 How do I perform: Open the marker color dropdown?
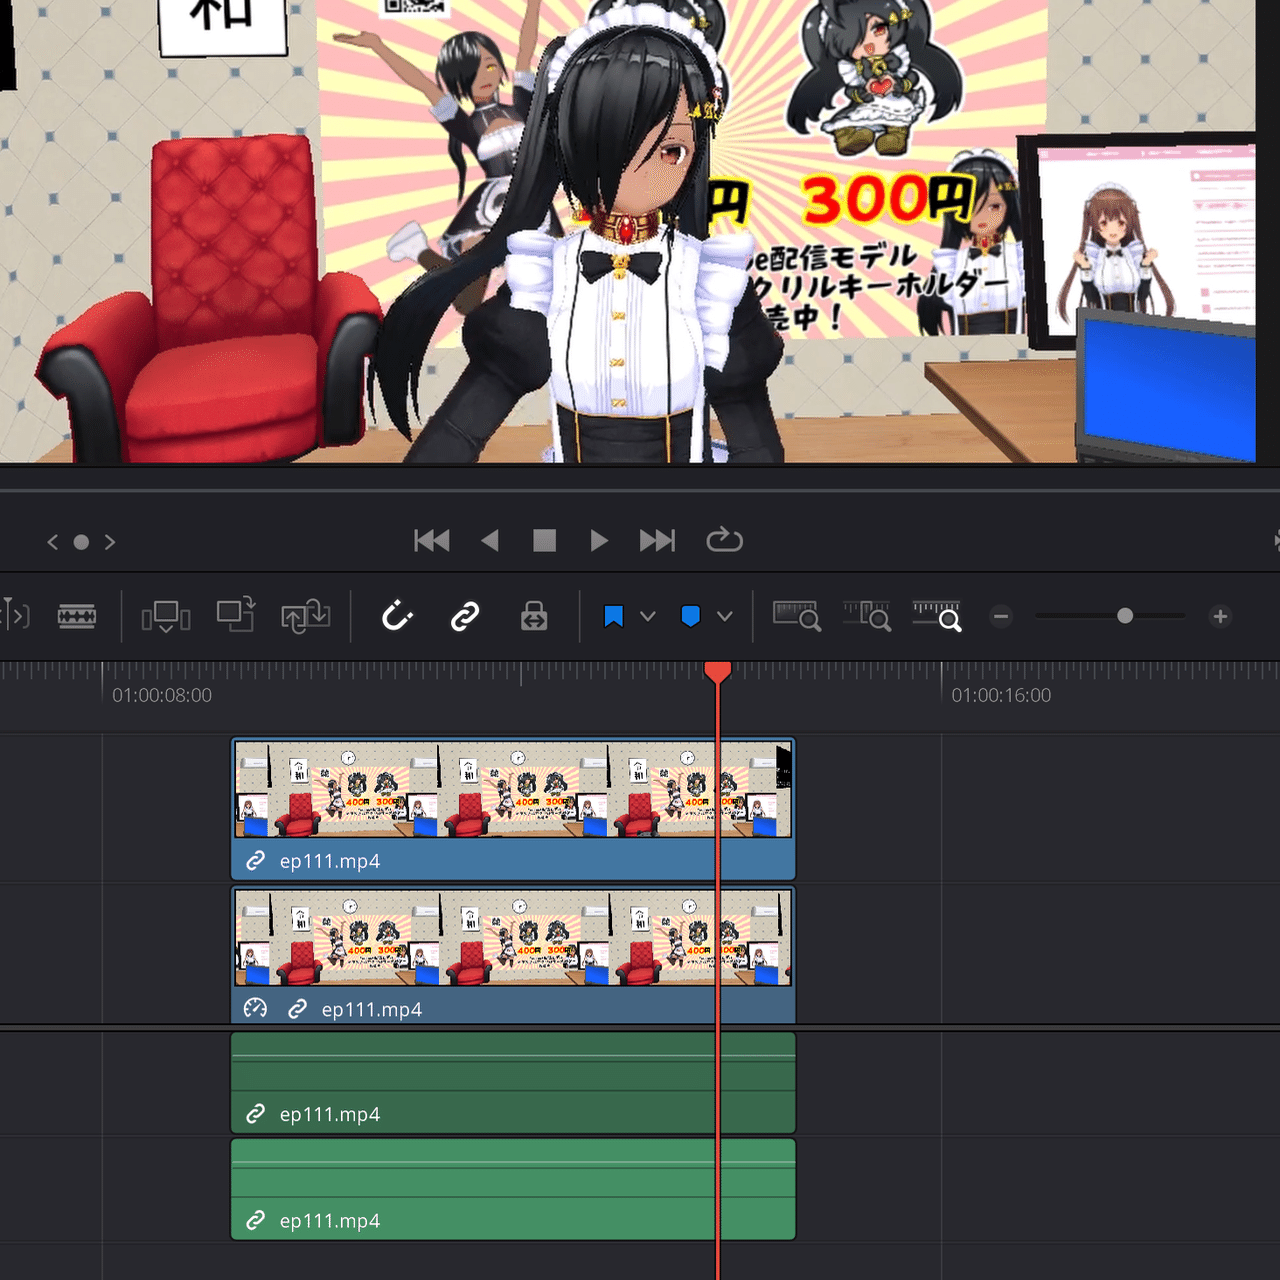(727, 616)
